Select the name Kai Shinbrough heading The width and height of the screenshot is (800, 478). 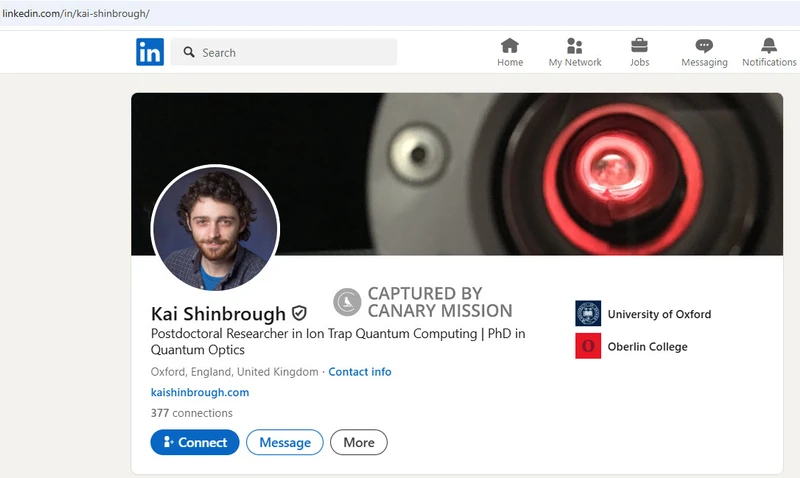tap(218, 314)
